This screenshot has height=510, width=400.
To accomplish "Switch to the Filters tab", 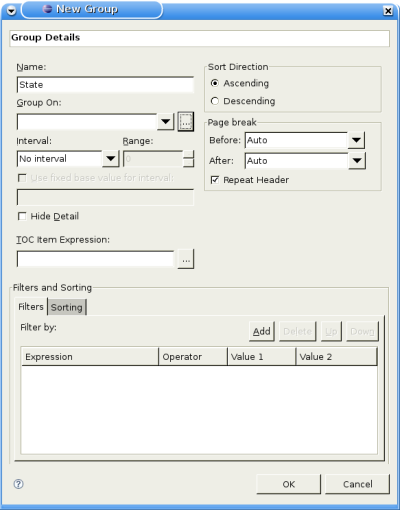I will tap(31, 307).
